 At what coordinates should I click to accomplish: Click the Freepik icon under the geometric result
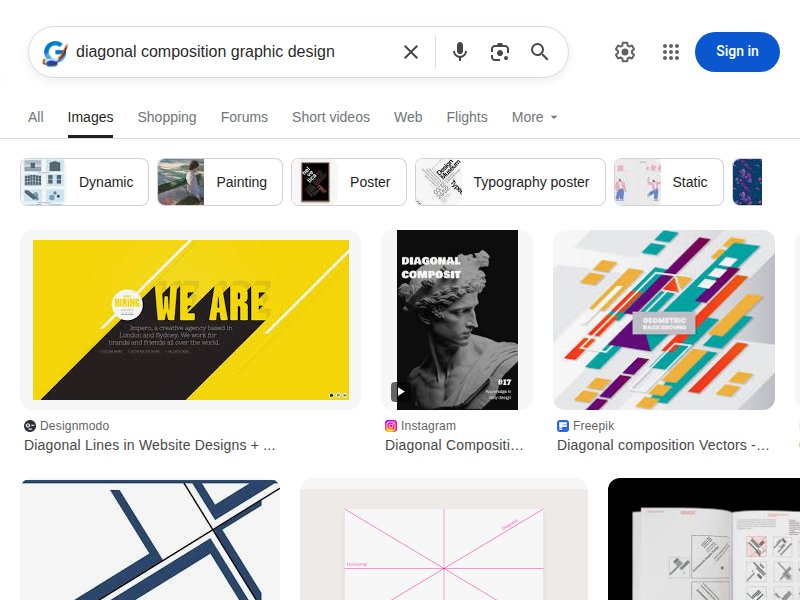coord(562,426)
